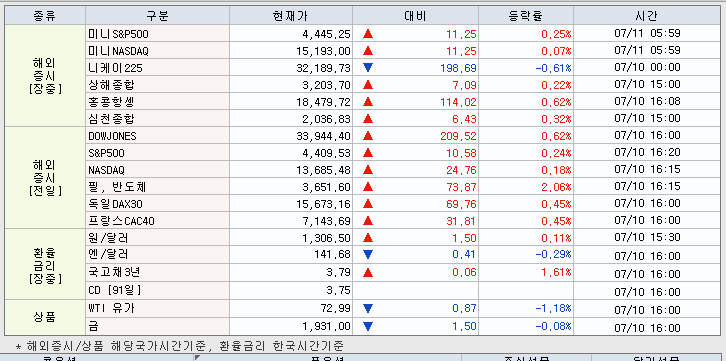This screenshot has height=361, width=726.
Task: Click the time 07/10 00:00
Action: point(647,67)
